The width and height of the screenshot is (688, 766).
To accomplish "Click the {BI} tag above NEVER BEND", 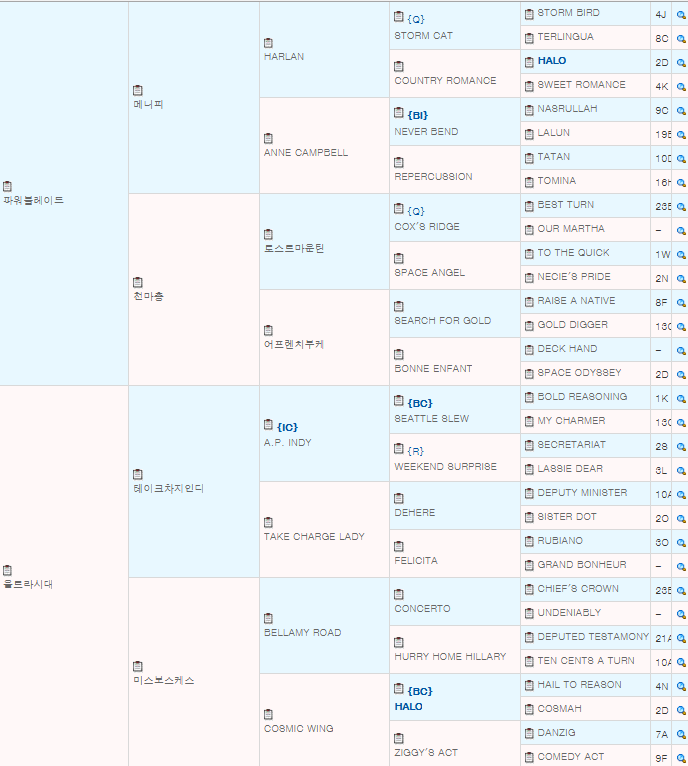I will [x=417, y=115].
